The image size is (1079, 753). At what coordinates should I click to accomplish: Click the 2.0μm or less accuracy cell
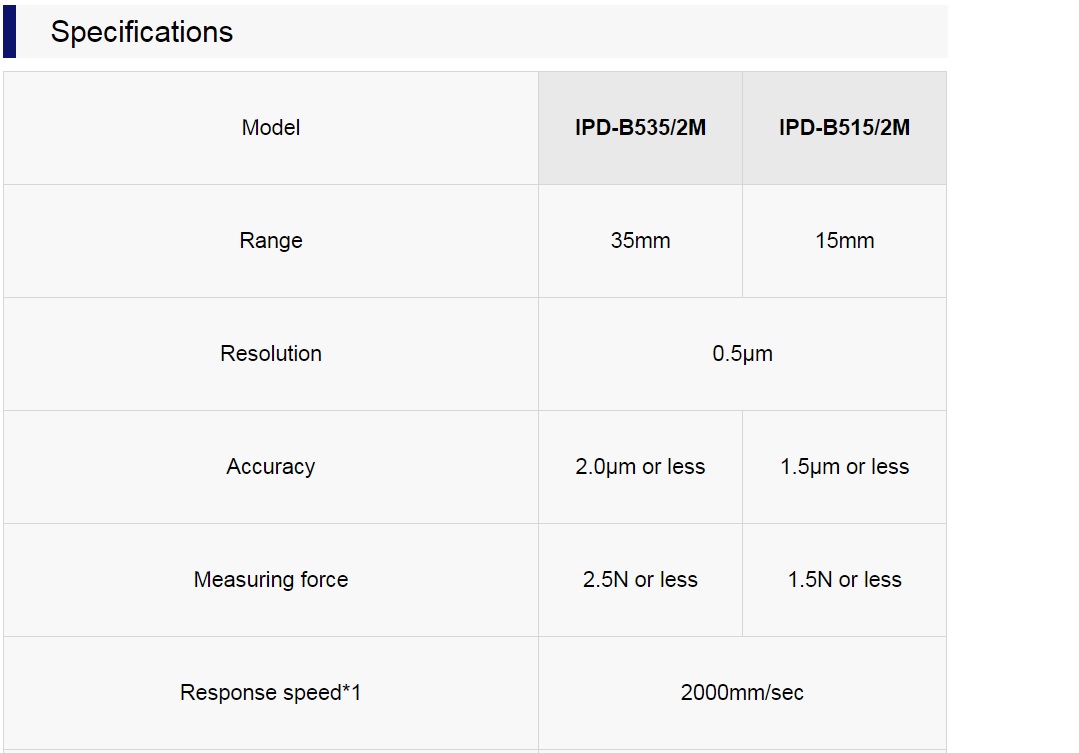tap(640, 467)
